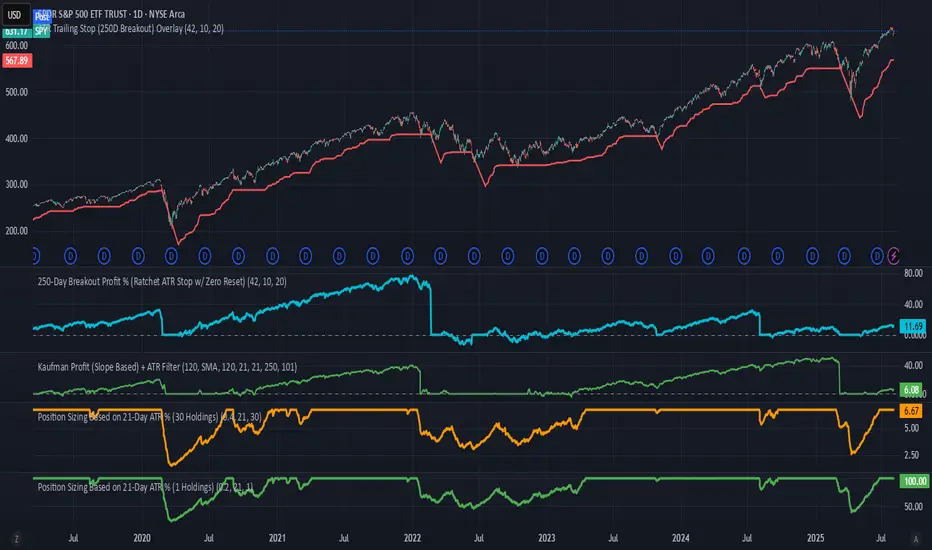
Task: Click the green SPY symbol price tag
Action: (41, 31)
